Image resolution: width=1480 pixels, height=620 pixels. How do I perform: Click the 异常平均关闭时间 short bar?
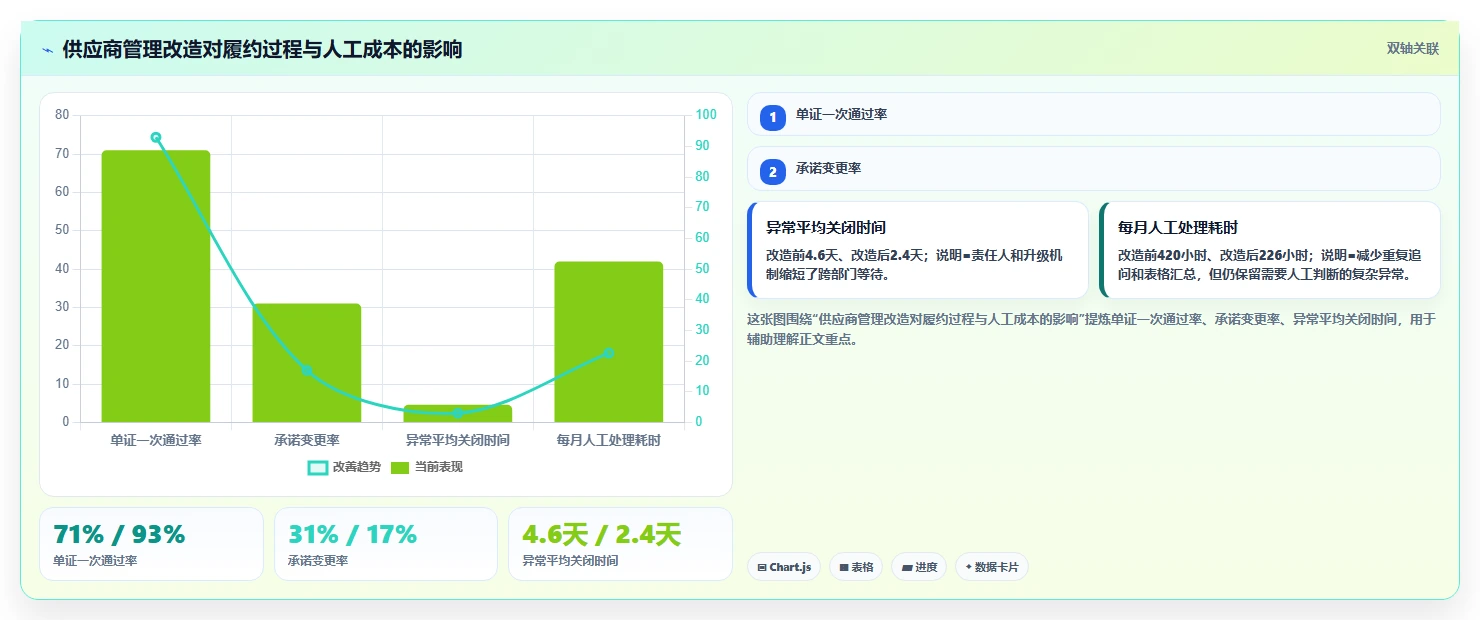[x=458, y=413]
